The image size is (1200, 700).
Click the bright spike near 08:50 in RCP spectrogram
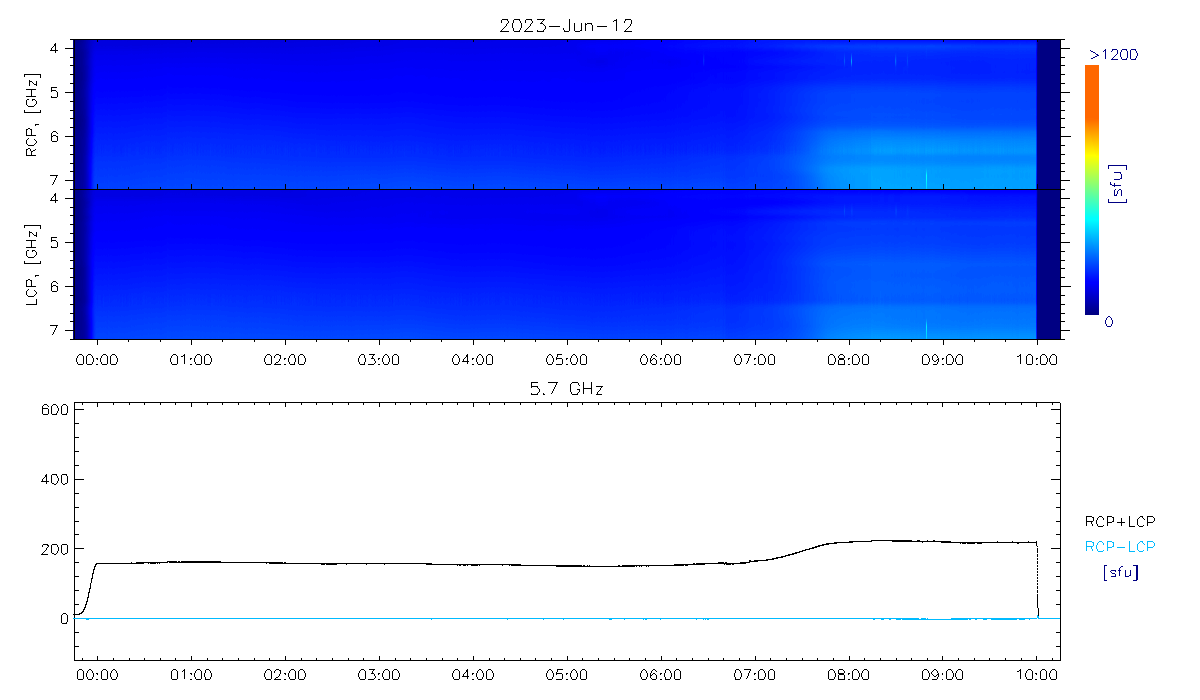926,179
